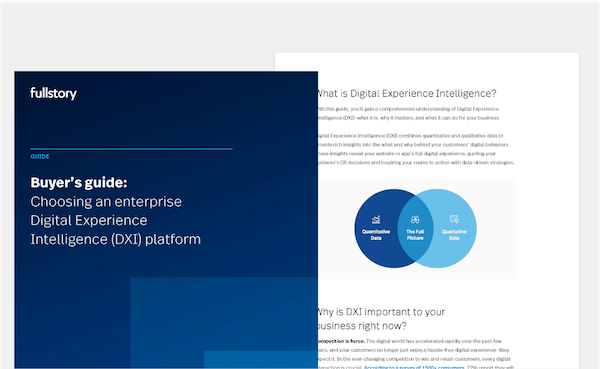
Task: Click the "Qualitative Data" circle label
Action: point(454,235)
